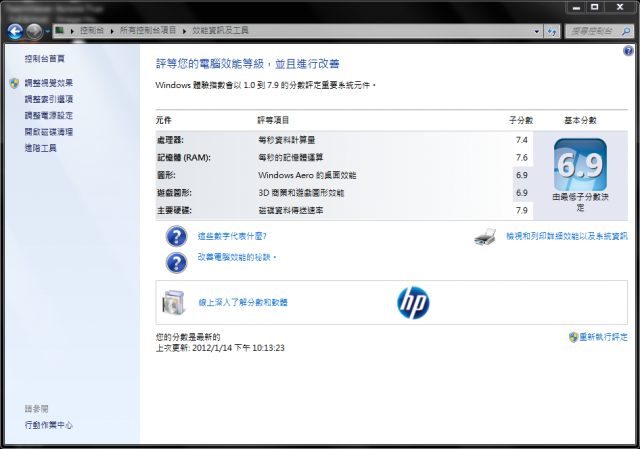Select 效能資訊及工具 breadcrumb
The width and height of the screenshot is (640, 449).
pos(220,30)
